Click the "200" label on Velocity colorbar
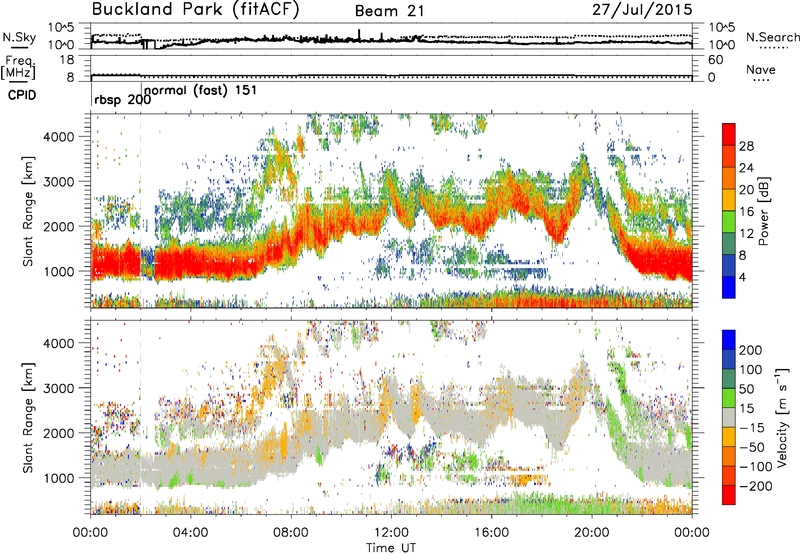The image size is (800, 554). (751, 350)
